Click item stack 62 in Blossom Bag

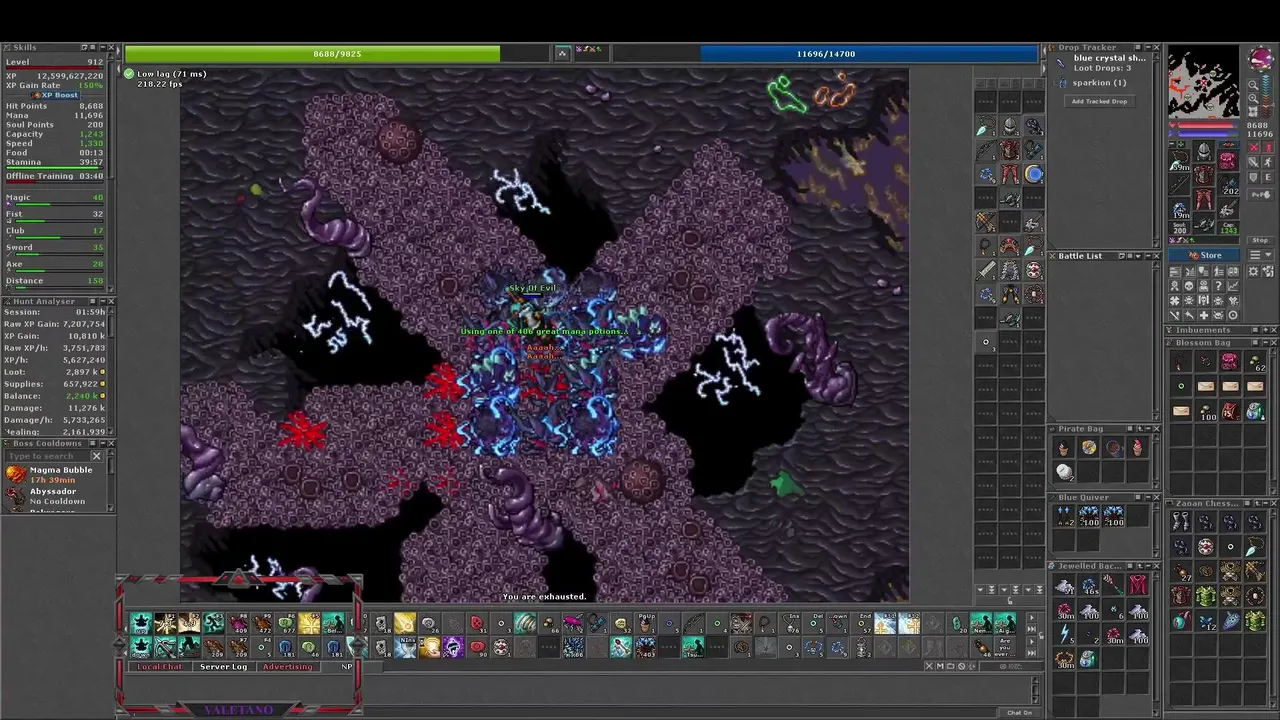(1254, 362)
